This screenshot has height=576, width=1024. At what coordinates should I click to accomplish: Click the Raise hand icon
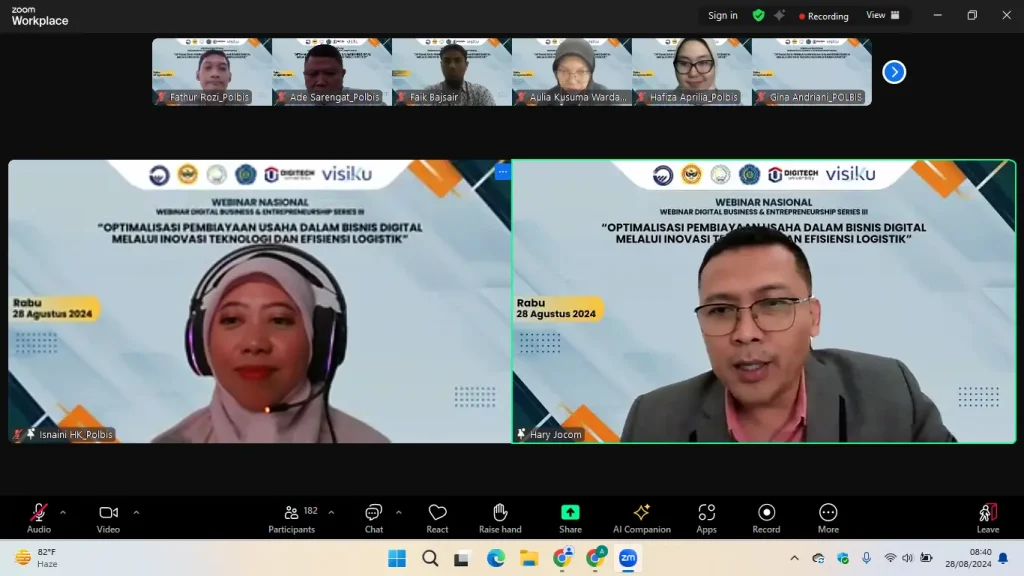501,517
